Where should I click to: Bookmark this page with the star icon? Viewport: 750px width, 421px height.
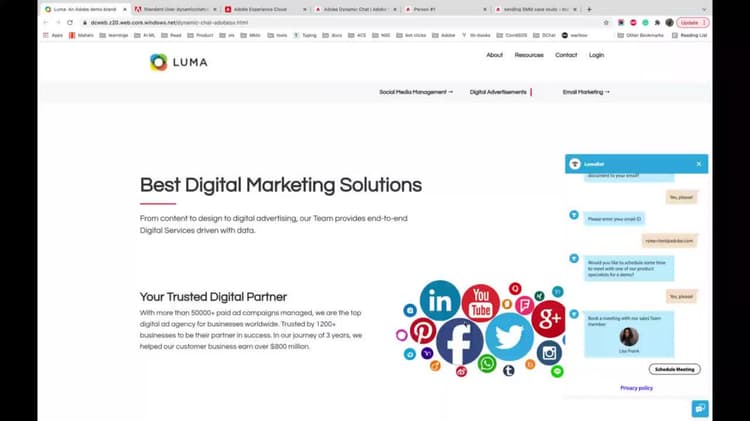pos(606,22)
